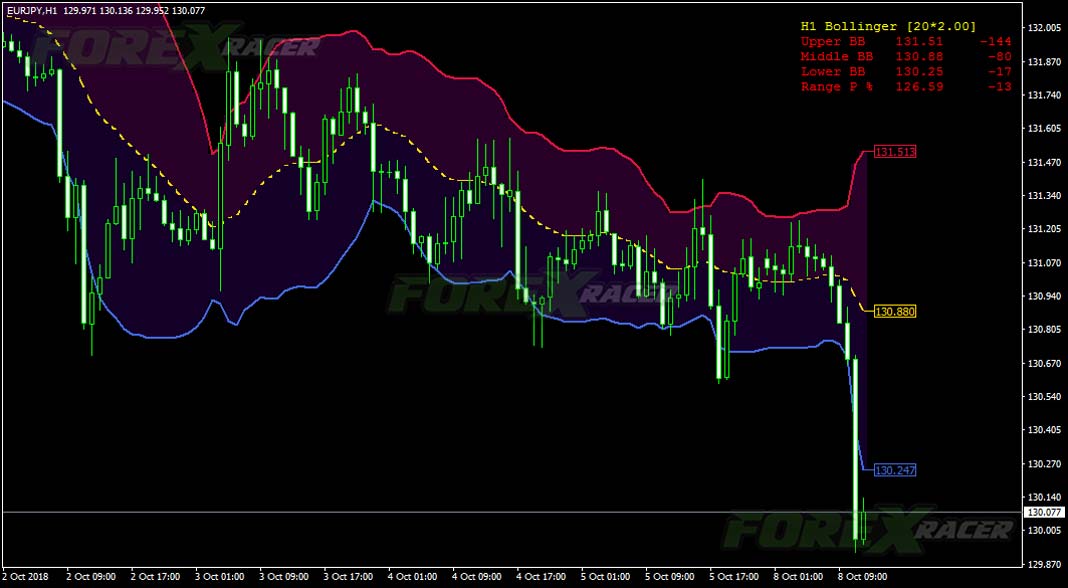This screenshot has height=588, width=1068.
Task: Click the 130.540 price scale label
Action: 1043,397
